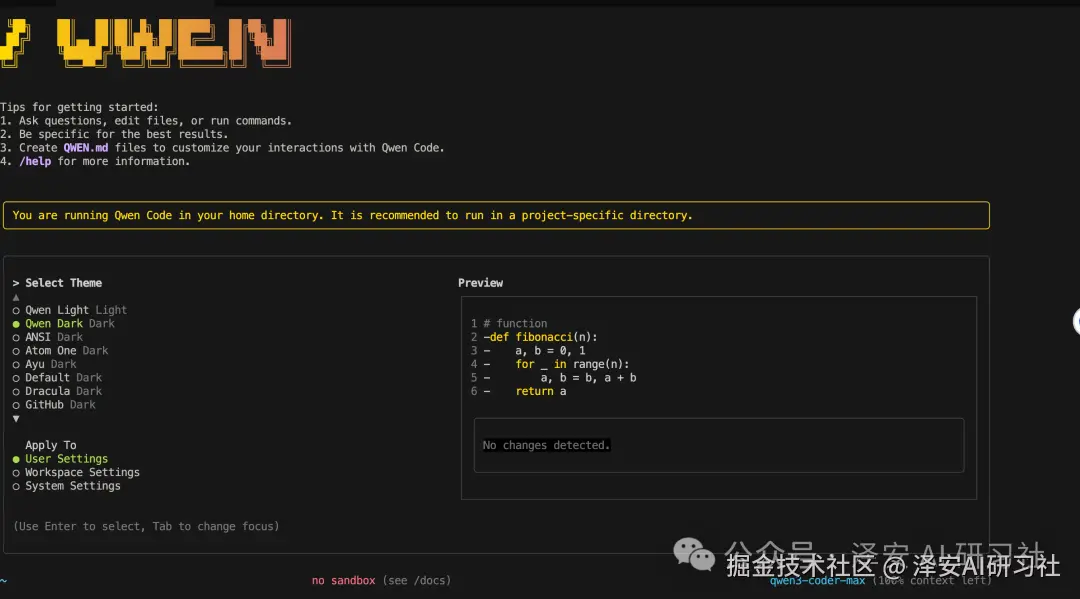Click the /help command text
Image resolution: width=1080 pixels, height=599 pixels.
35,161
